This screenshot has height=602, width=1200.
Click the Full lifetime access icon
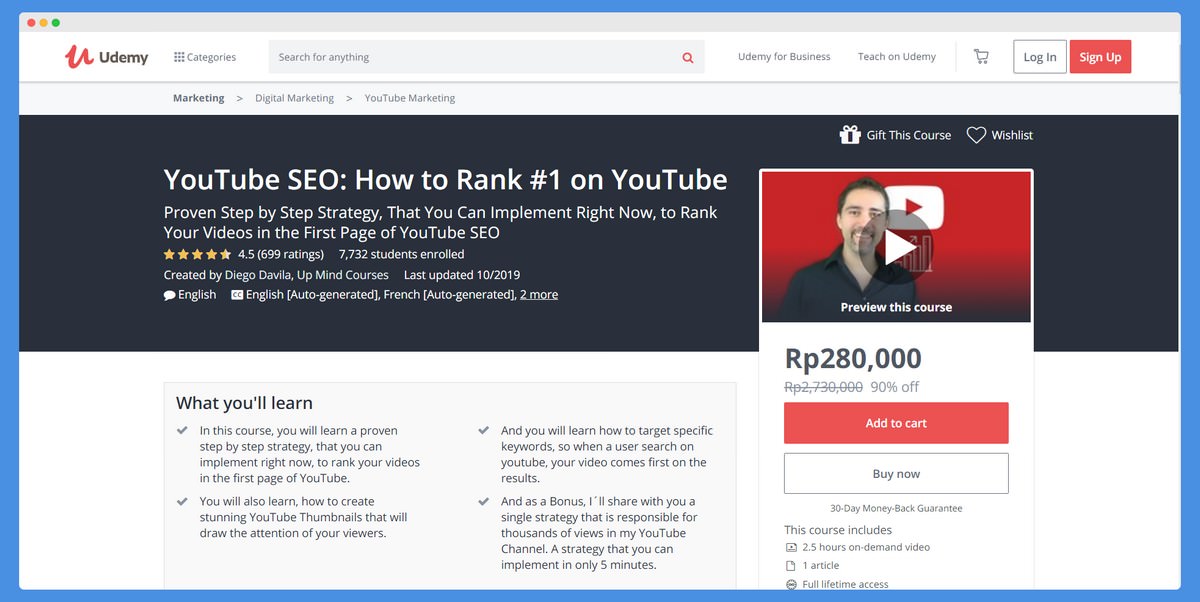click(x=791, y=584)
